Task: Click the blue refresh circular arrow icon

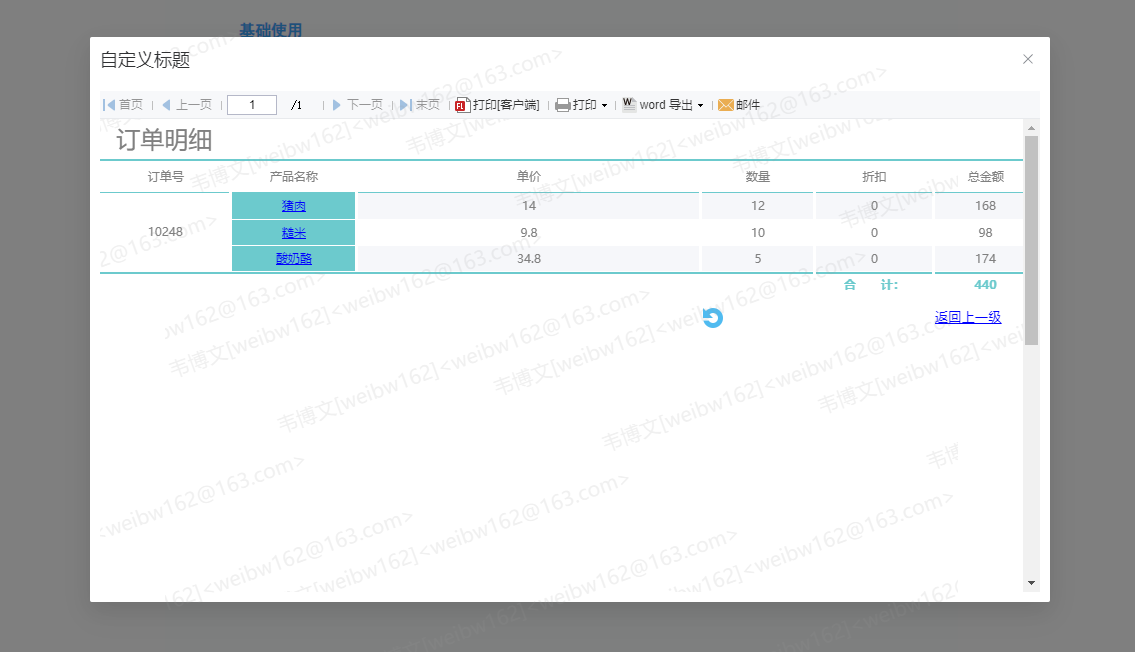Action: pyautogui.click(x=712, y=318)
